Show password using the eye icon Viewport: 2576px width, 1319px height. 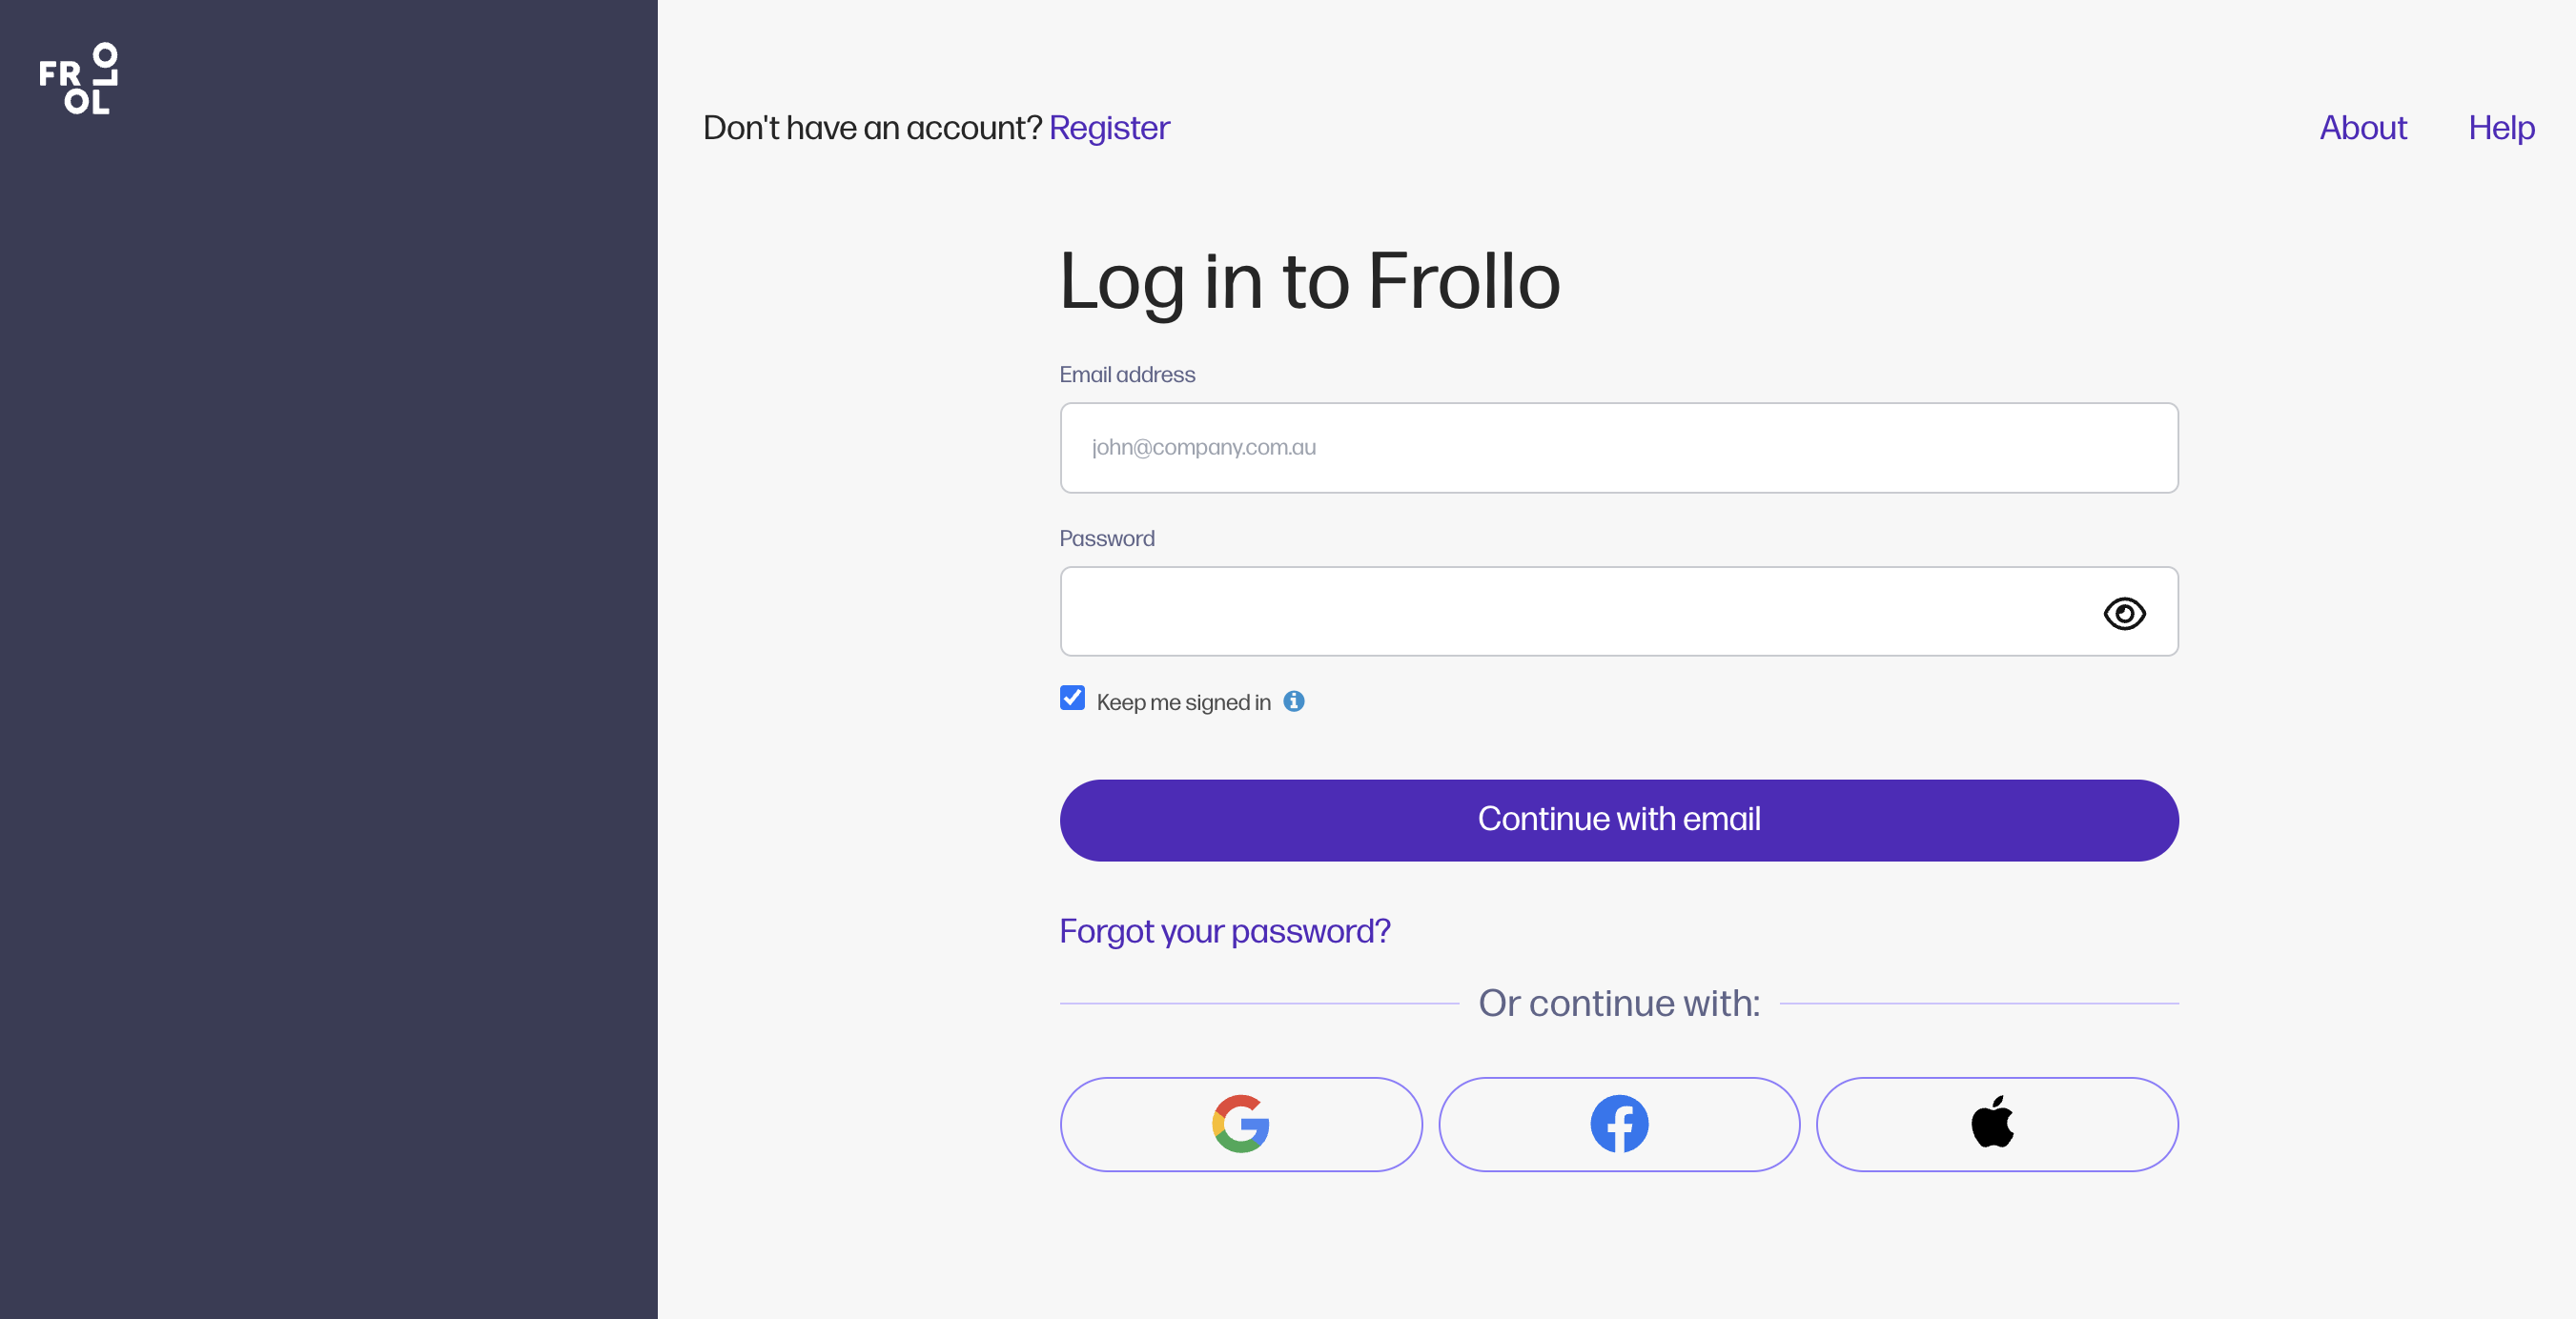2124,613
